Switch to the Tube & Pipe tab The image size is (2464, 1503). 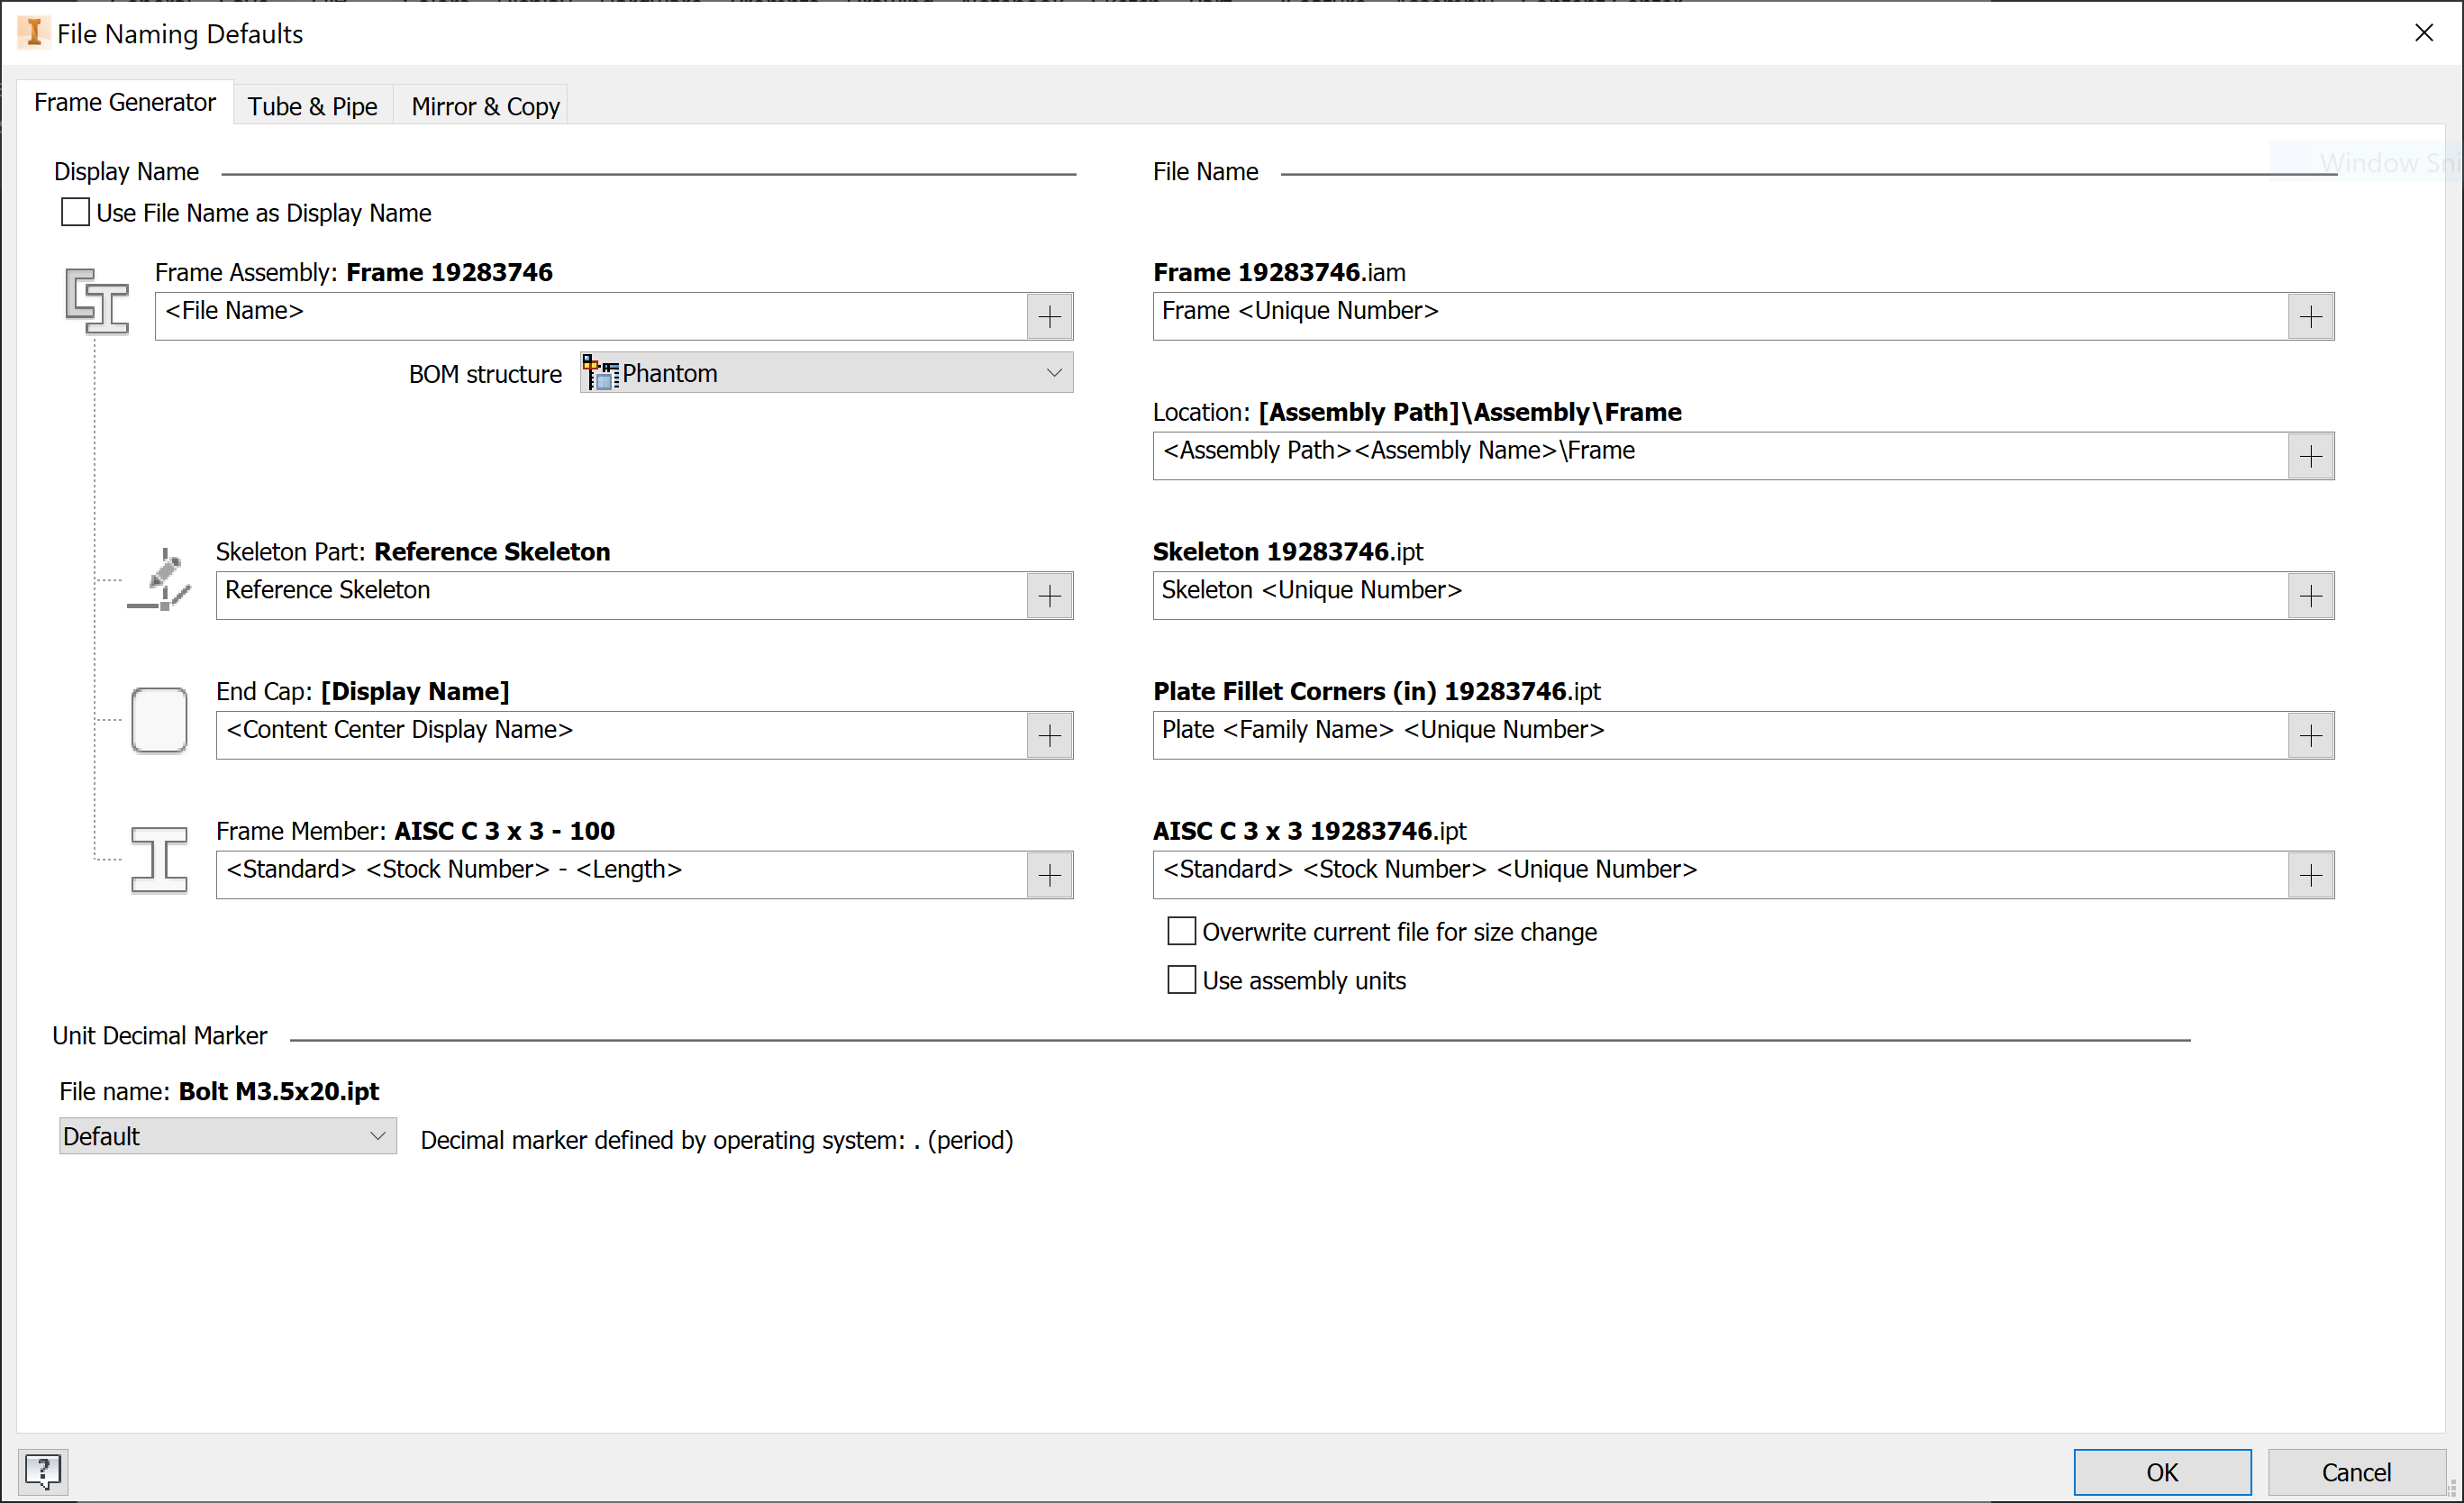coord(312,106)
